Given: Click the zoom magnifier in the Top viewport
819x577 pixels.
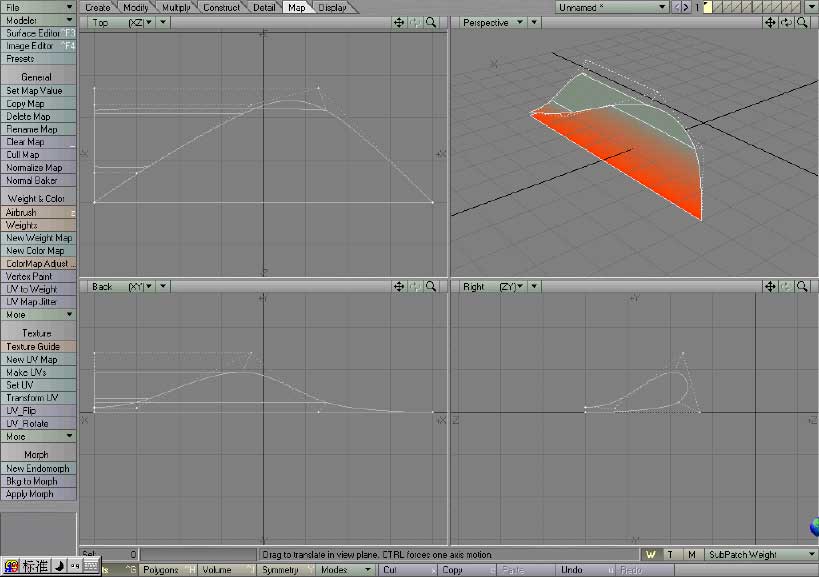Looking at the screenshot, I should 431,22.
